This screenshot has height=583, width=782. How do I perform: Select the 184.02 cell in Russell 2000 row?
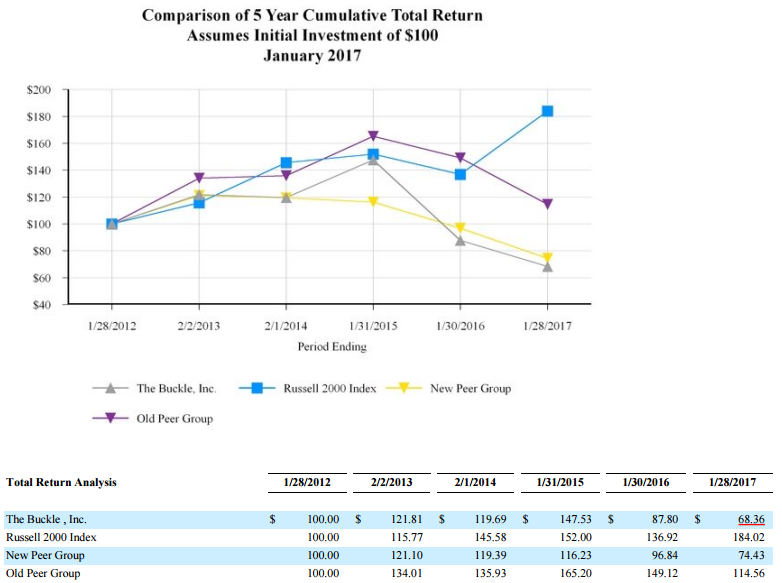748,538
